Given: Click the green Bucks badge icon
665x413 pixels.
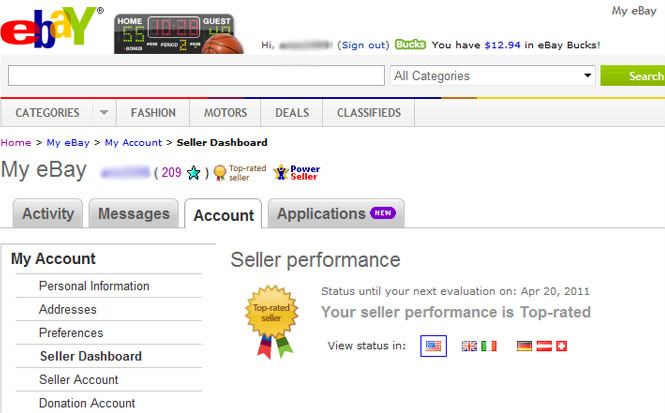Looking at the screenshot, I should click(410, 44).
